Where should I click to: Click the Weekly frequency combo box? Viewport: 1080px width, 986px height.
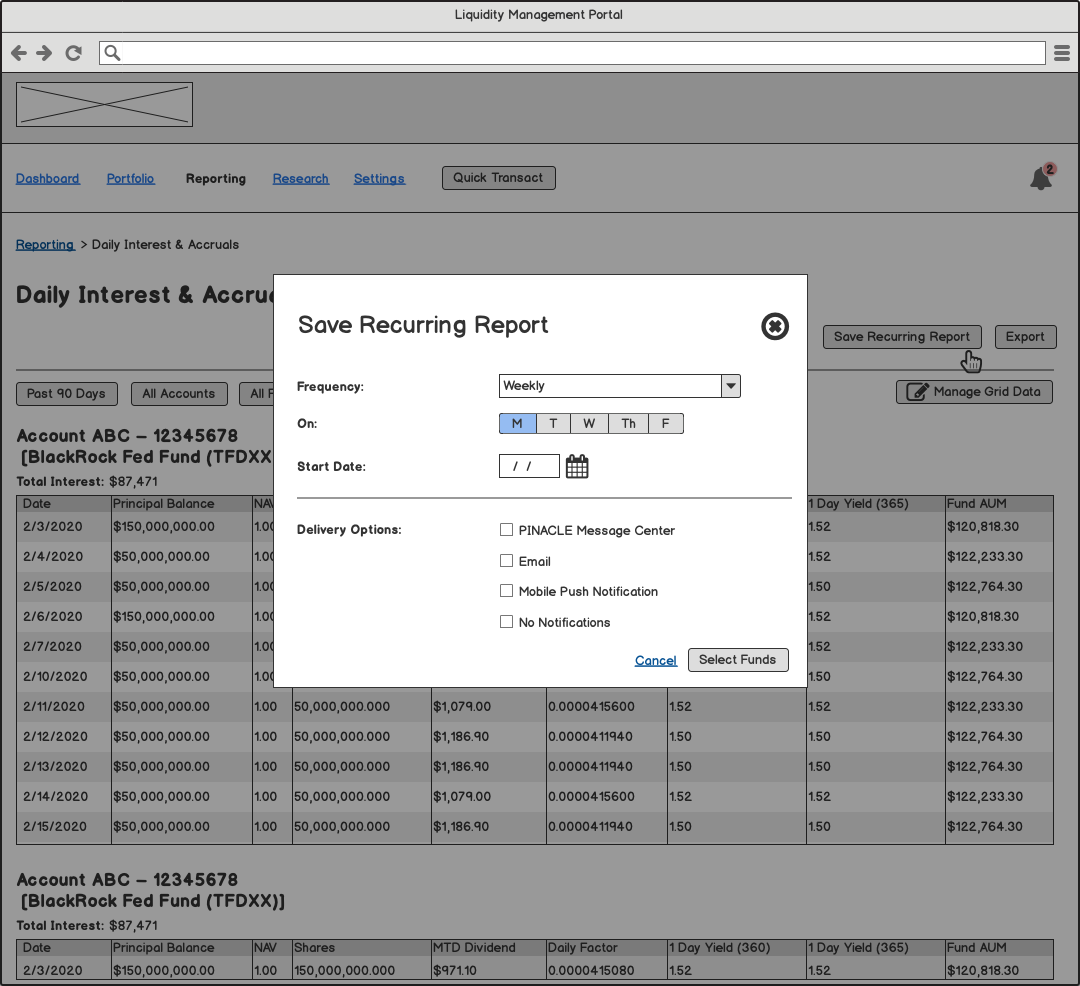coord(619,386)
